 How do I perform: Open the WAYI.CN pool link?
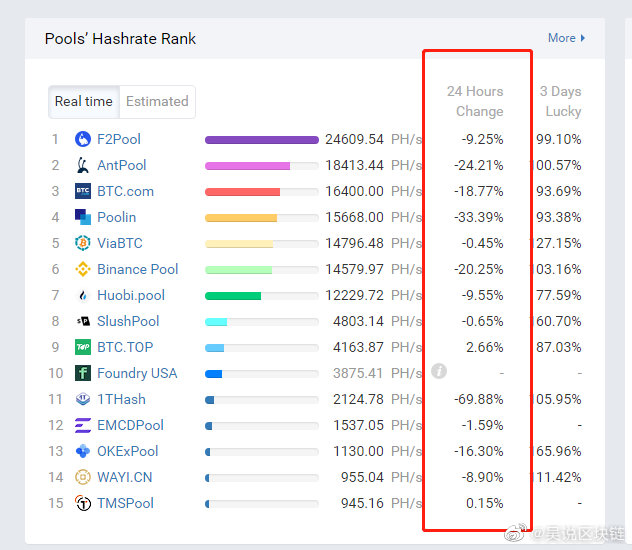(125, 477)
